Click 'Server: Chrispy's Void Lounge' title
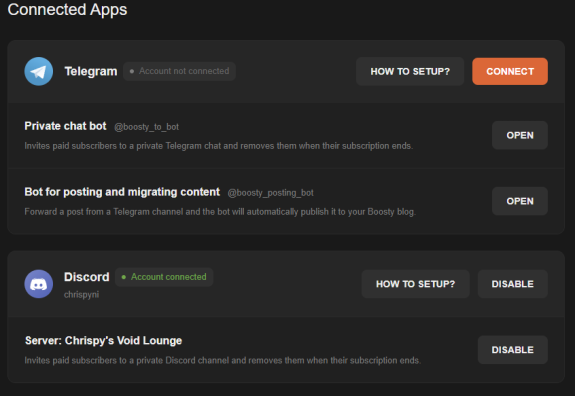 [103, 341]
